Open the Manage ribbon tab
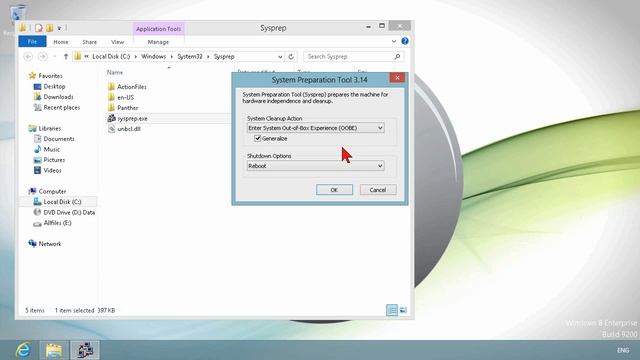 point(158,42)
